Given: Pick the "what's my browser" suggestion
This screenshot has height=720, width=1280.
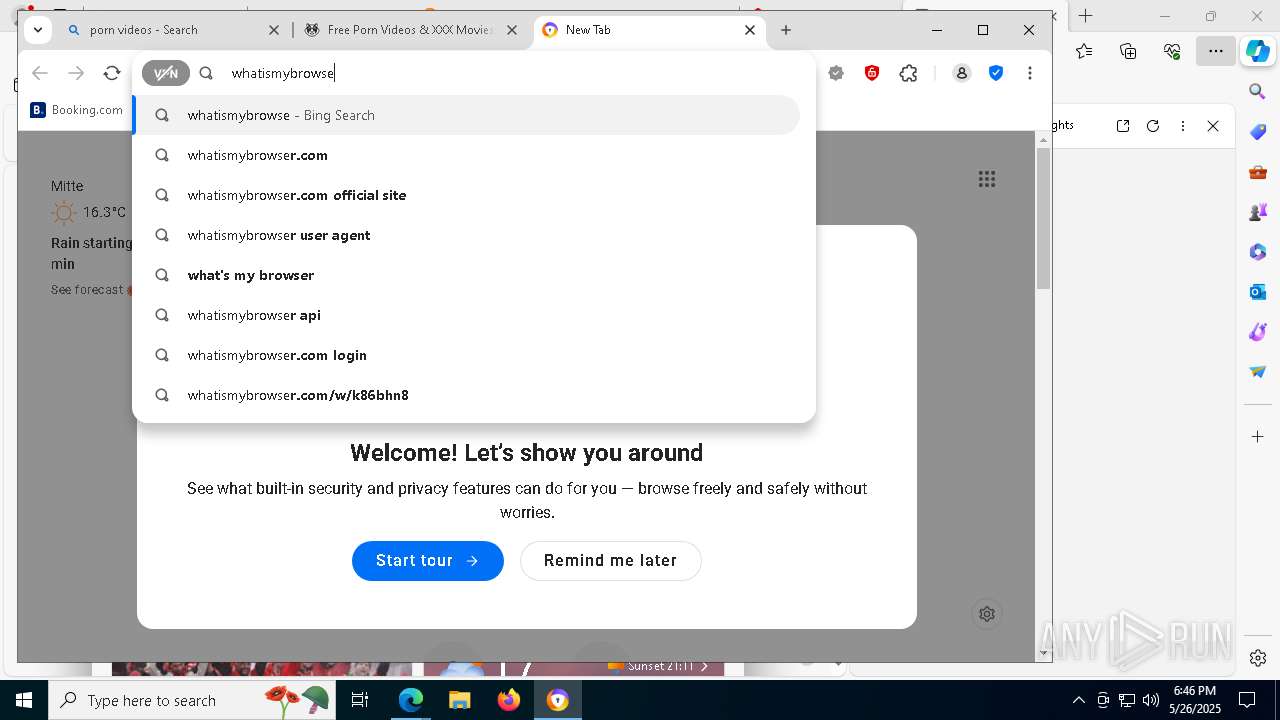Looking at the screenshot, I should click(x=467, y=275).
